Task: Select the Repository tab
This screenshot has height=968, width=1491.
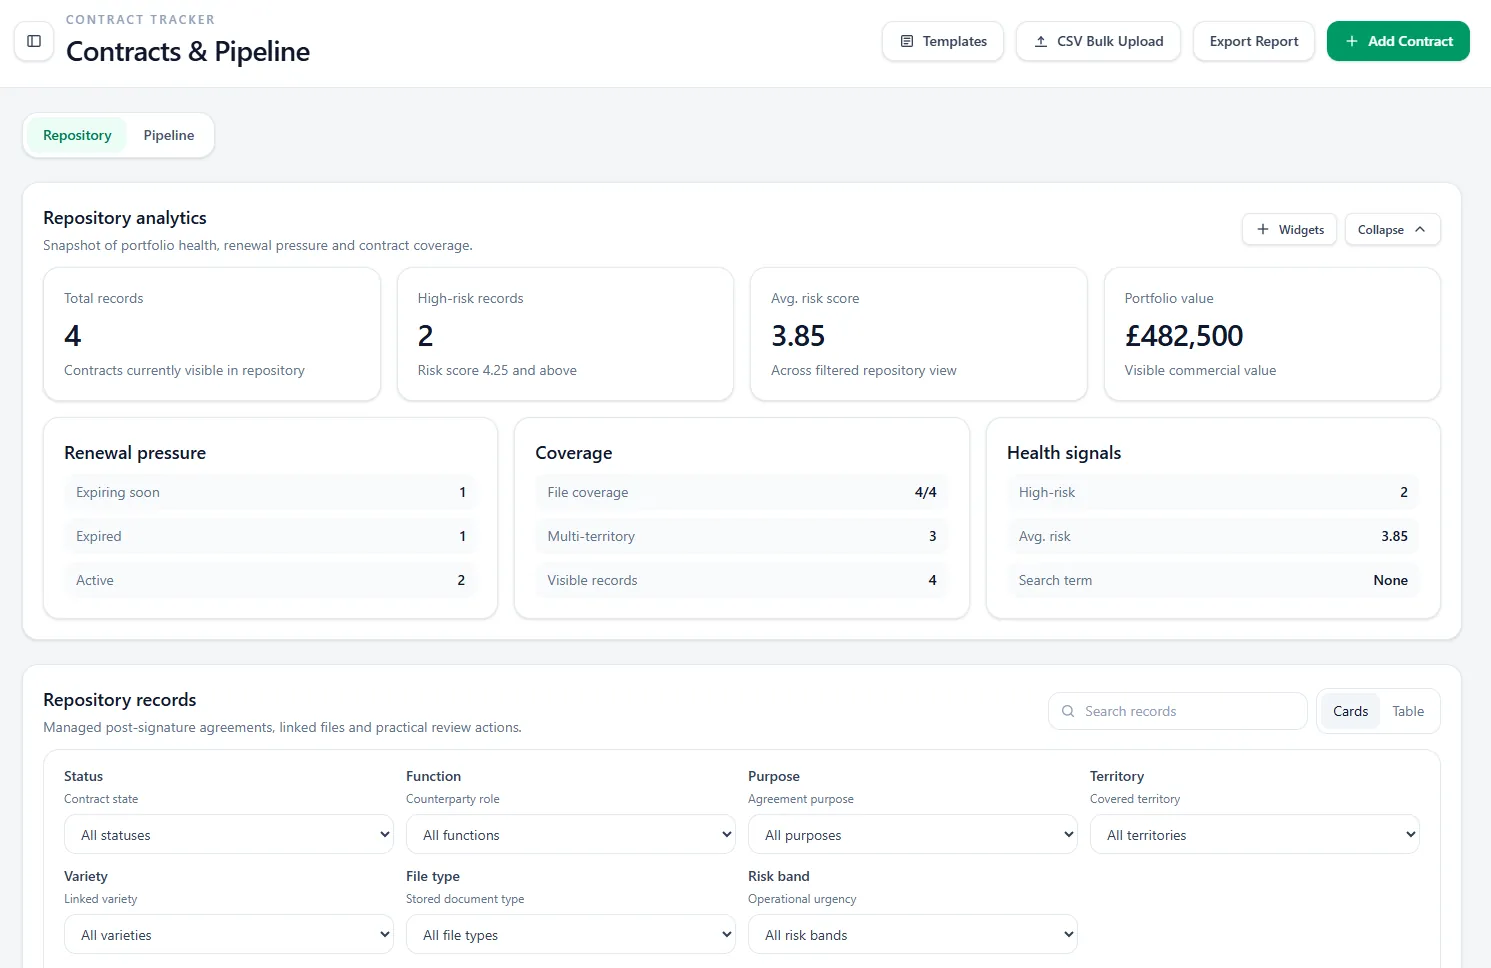Action: tap(77, 135)
